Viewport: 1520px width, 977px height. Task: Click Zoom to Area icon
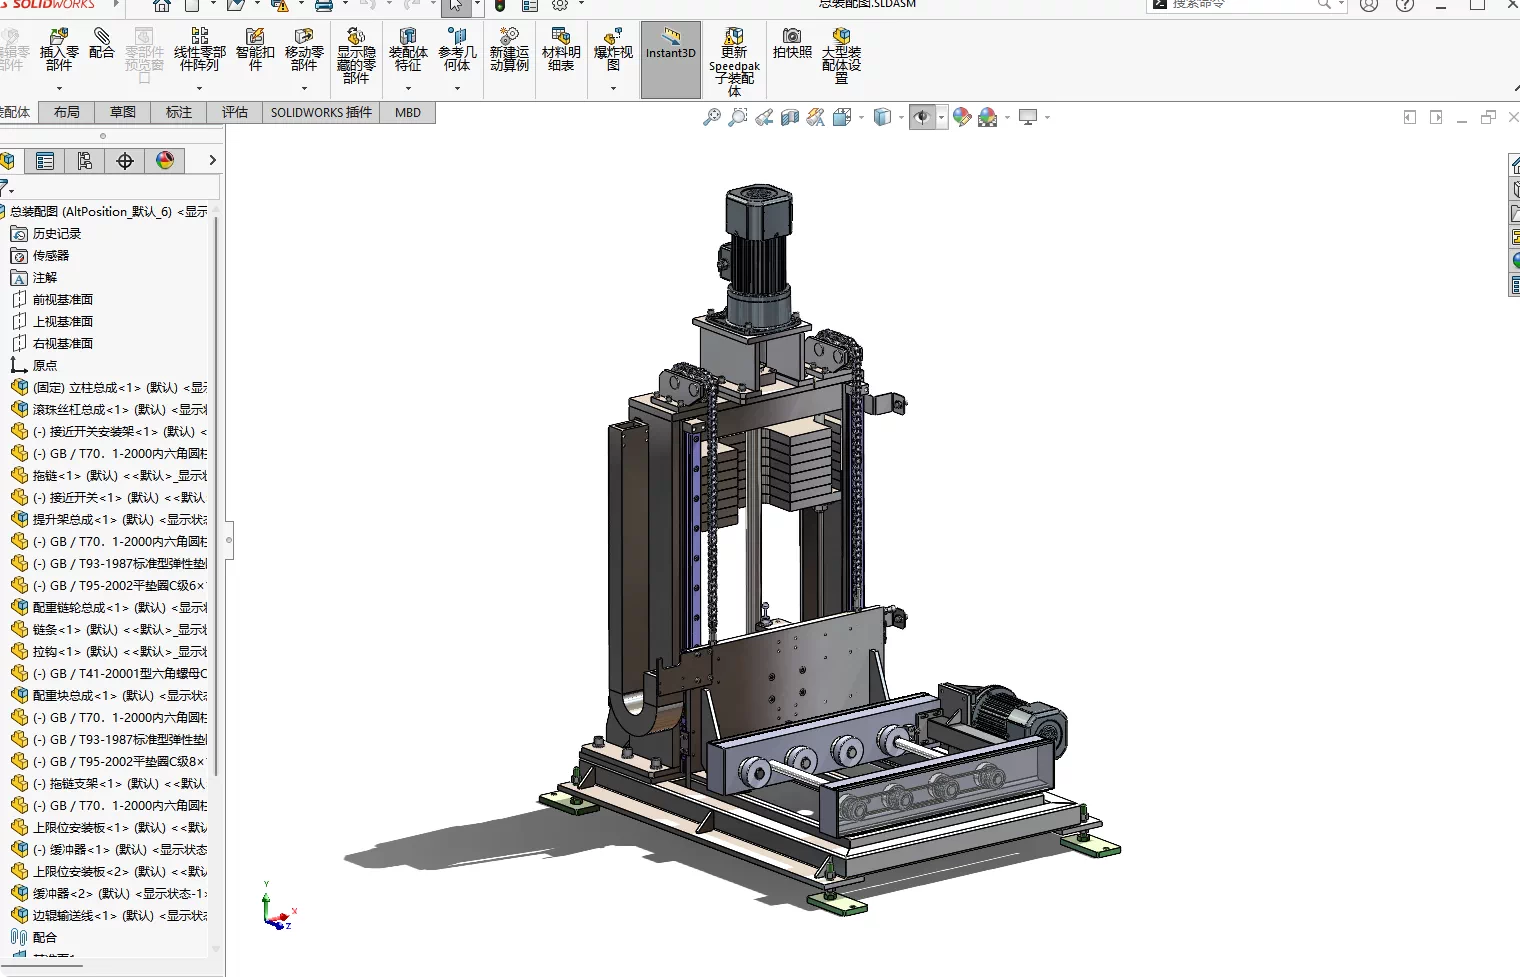(738, 117)
